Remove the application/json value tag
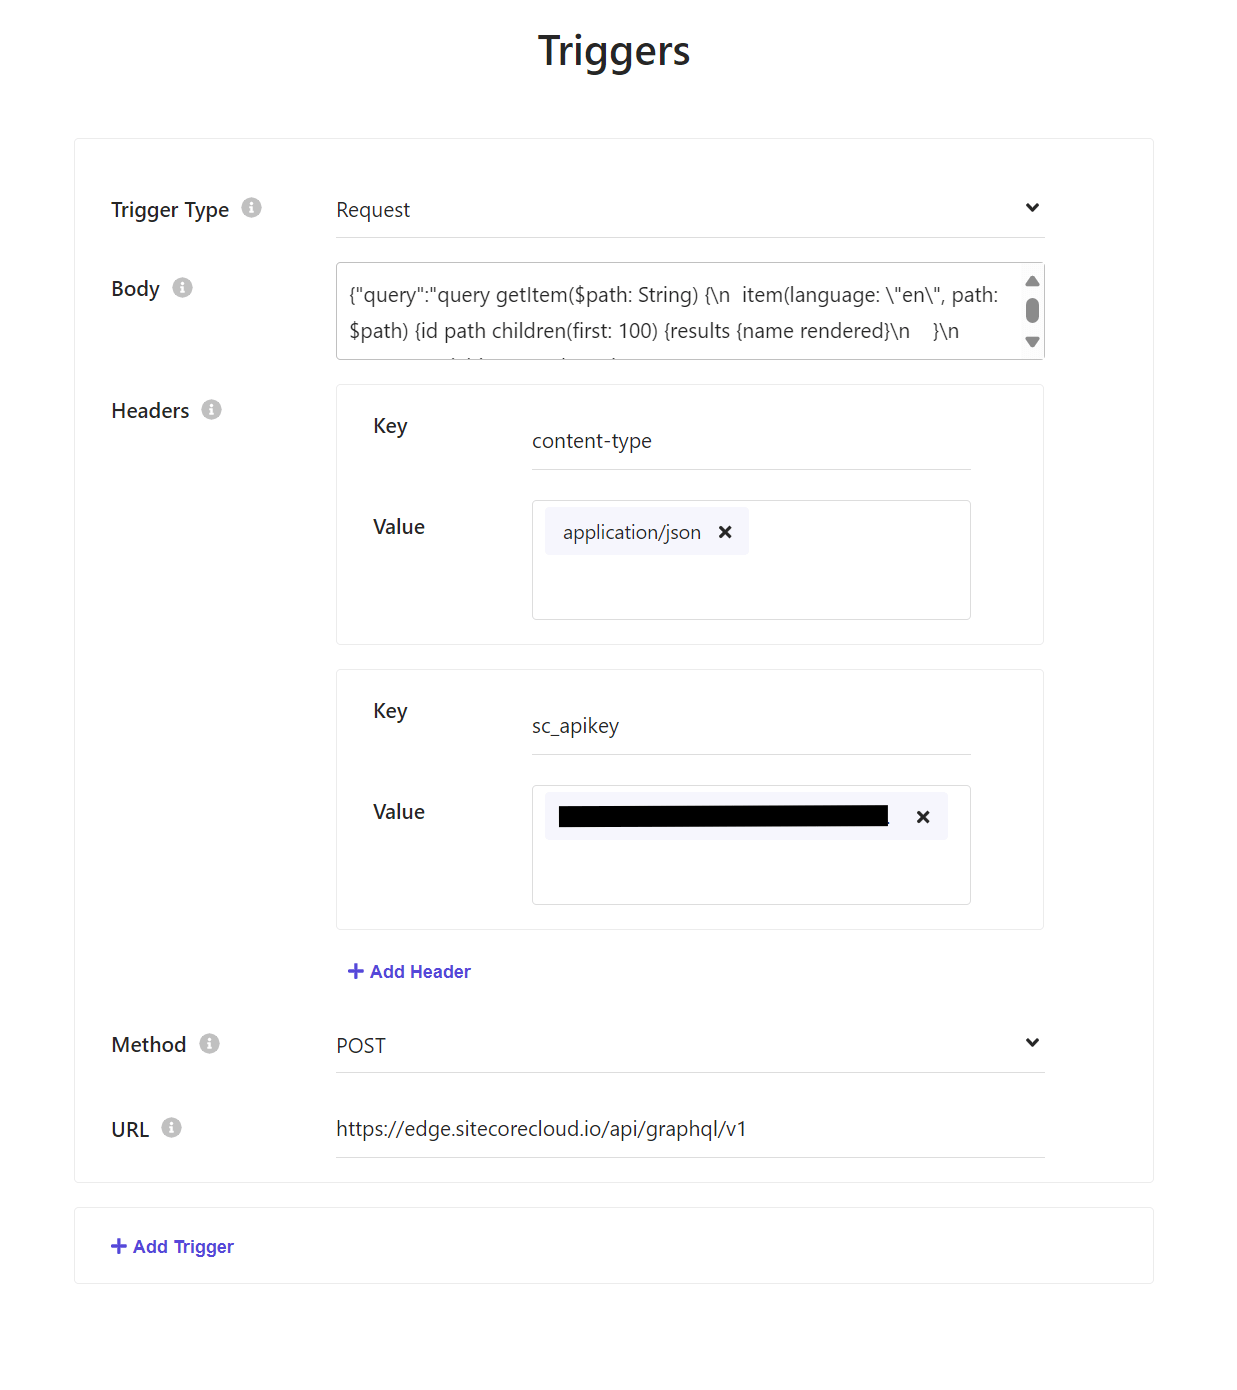Screen dimensions: 1237x1390 pyautogui.click(x=725, y=532)
